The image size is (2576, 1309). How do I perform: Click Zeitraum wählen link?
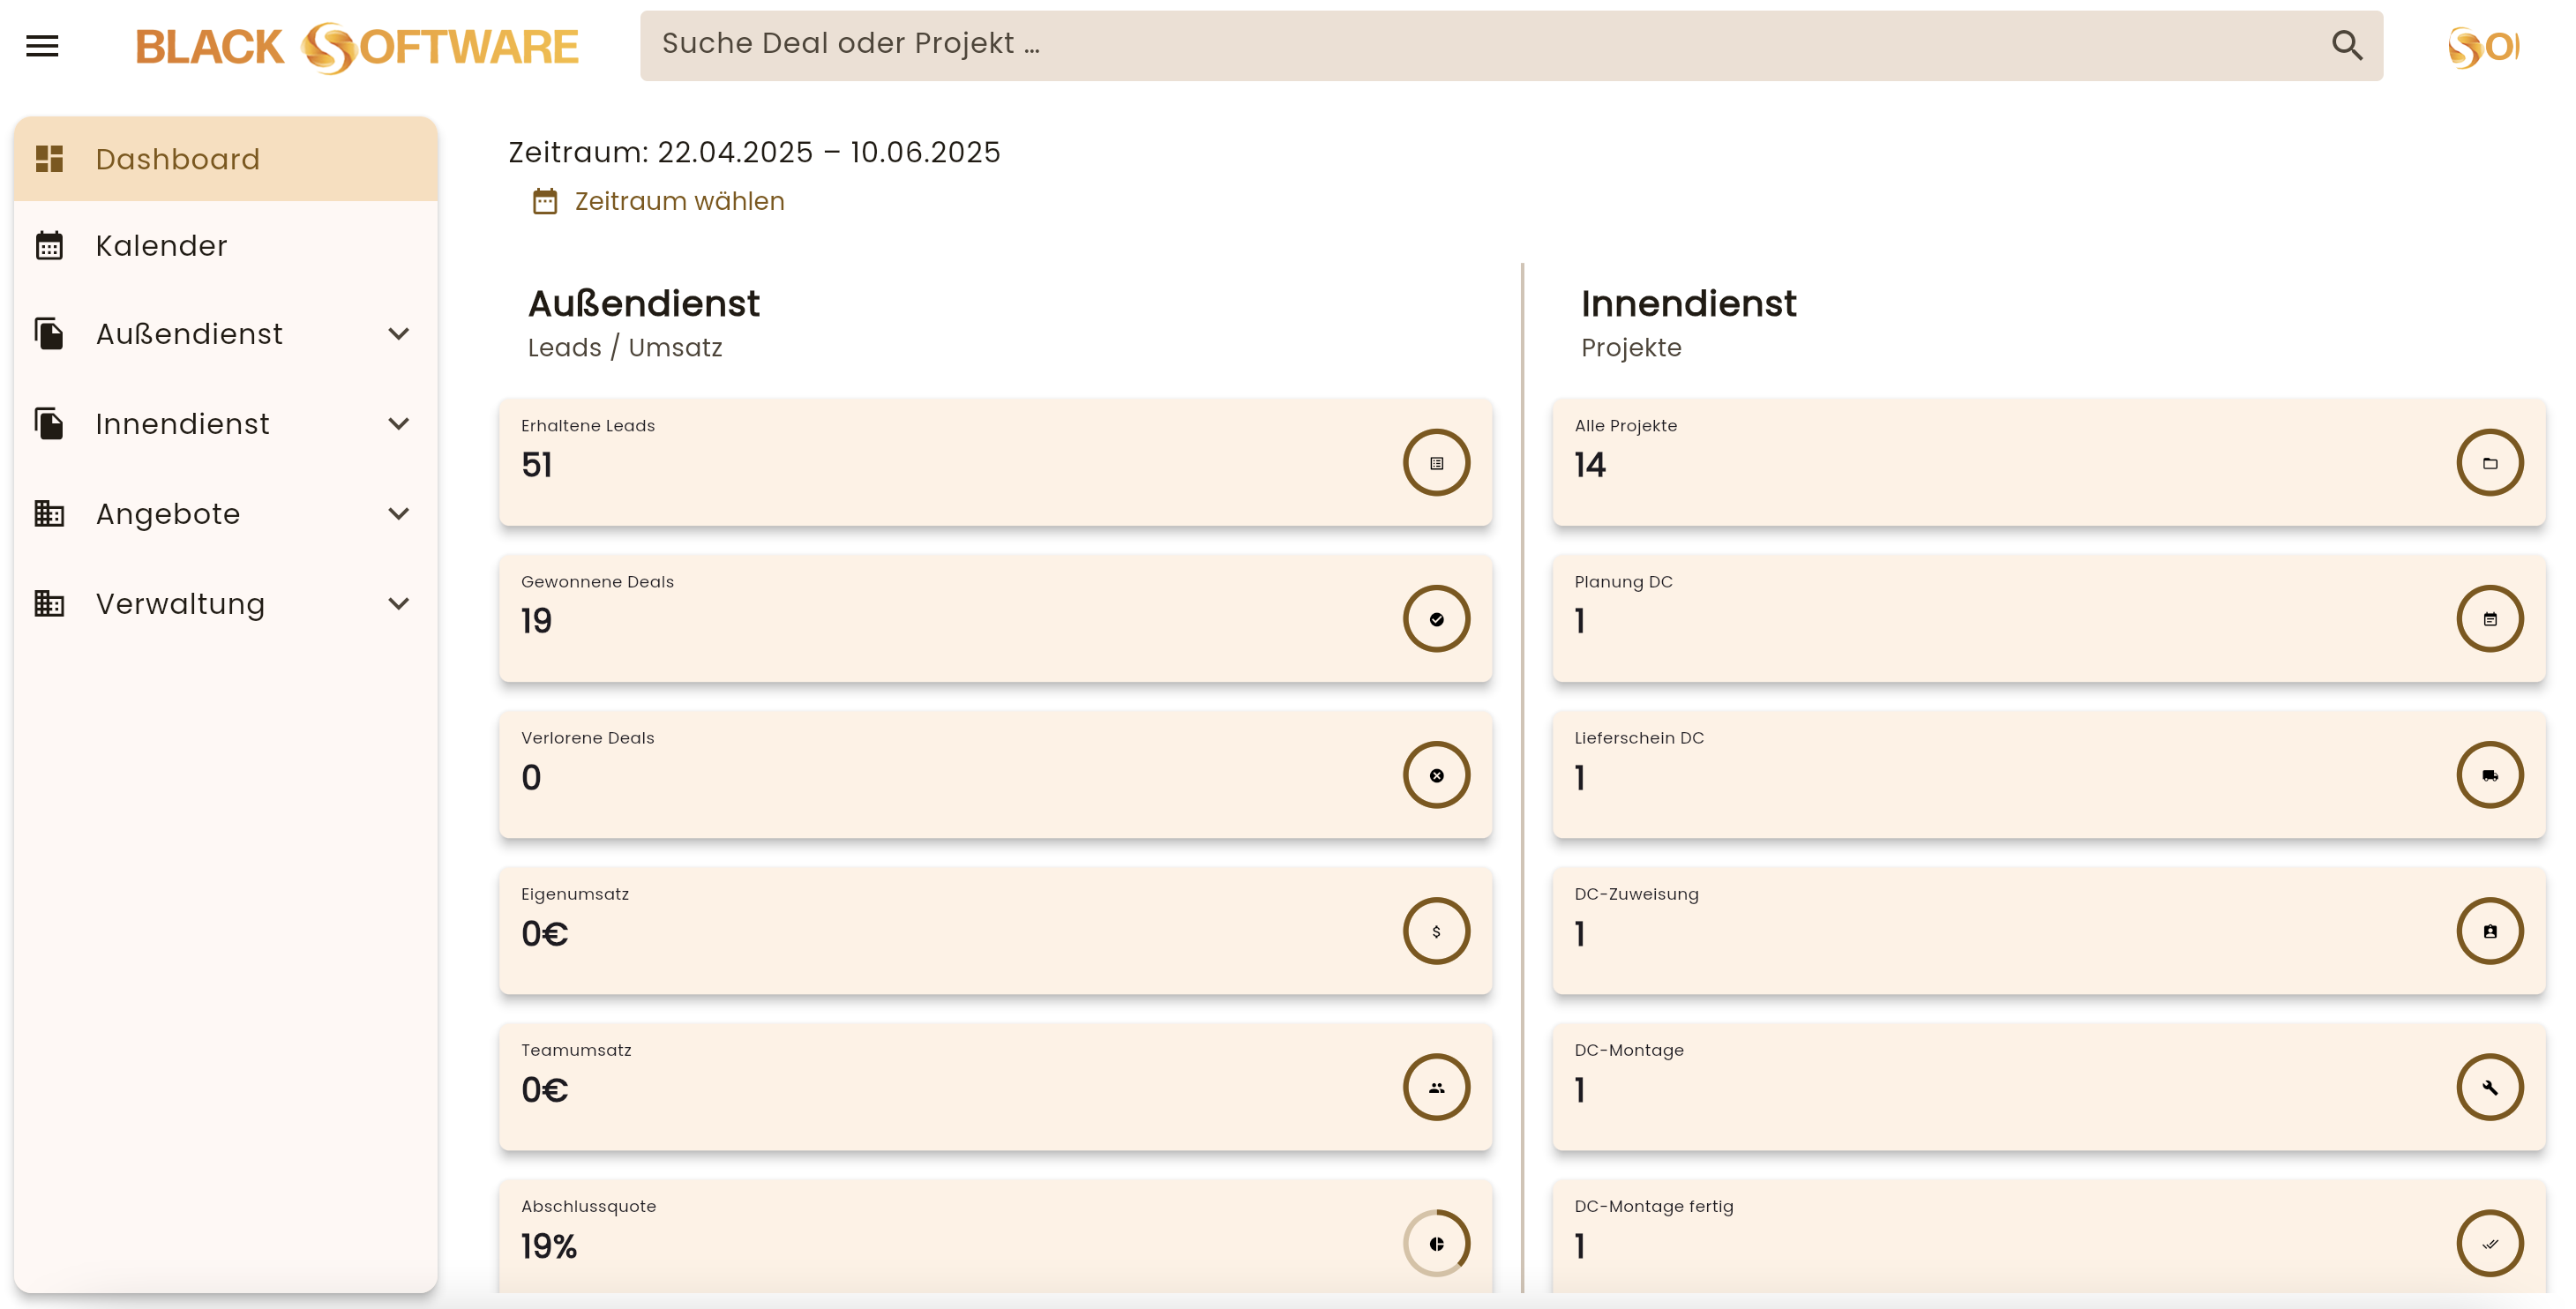click(678, 202)
